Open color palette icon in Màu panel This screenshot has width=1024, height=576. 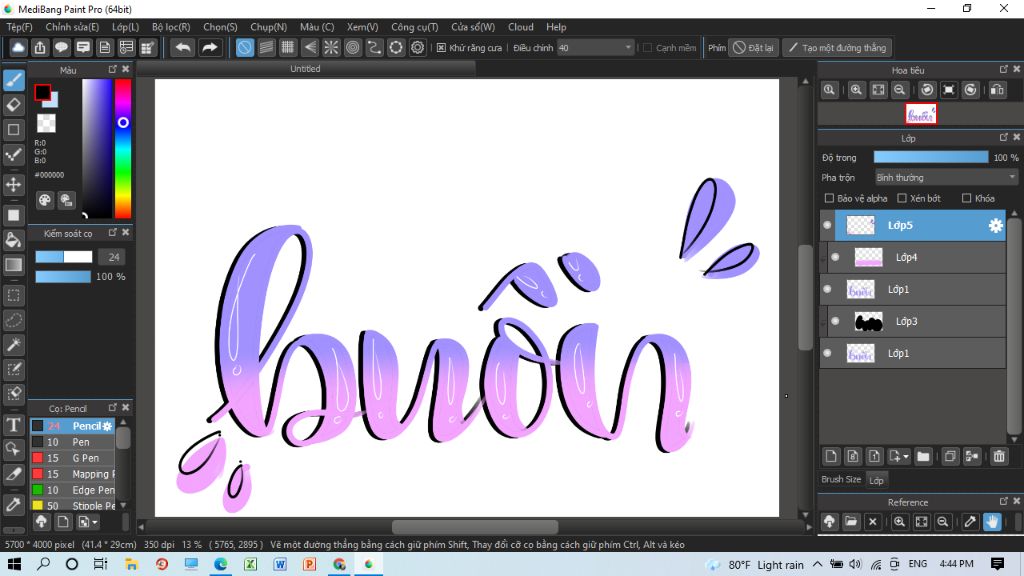point(44,200)
